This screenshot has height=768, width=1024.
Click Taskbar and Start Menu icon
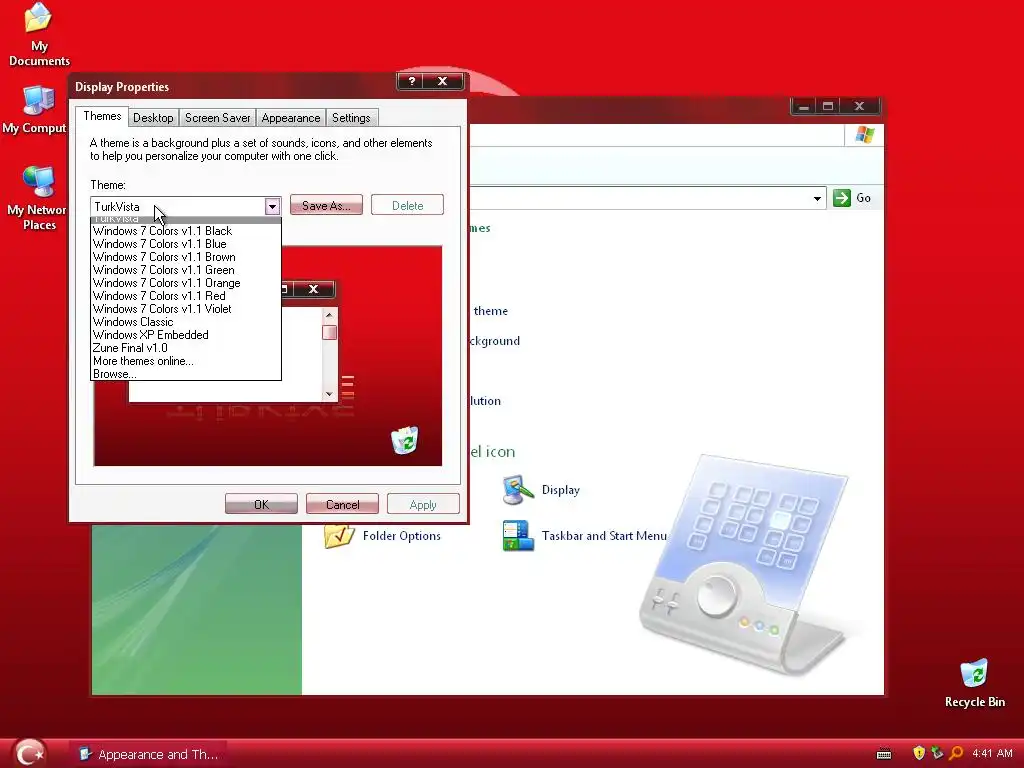point(518,536)
